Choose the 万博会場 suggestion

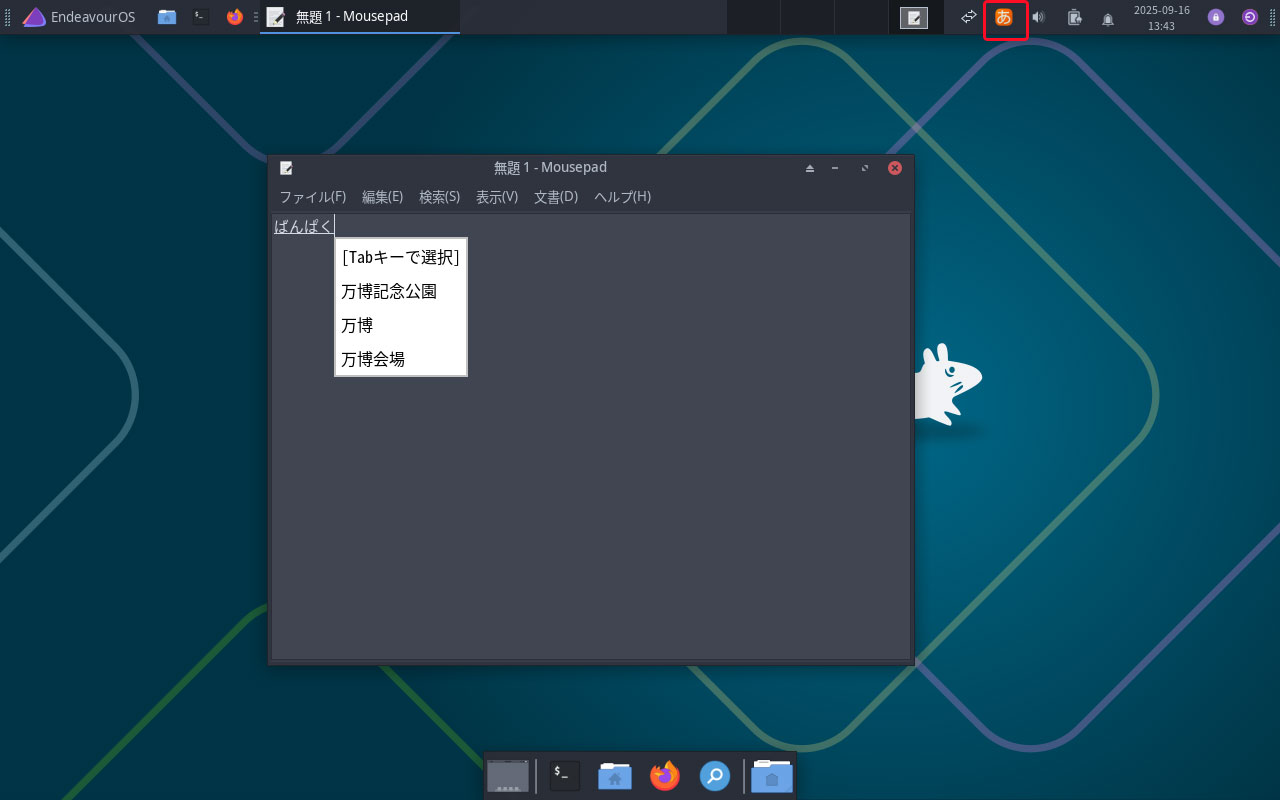[x=401, y=359]
